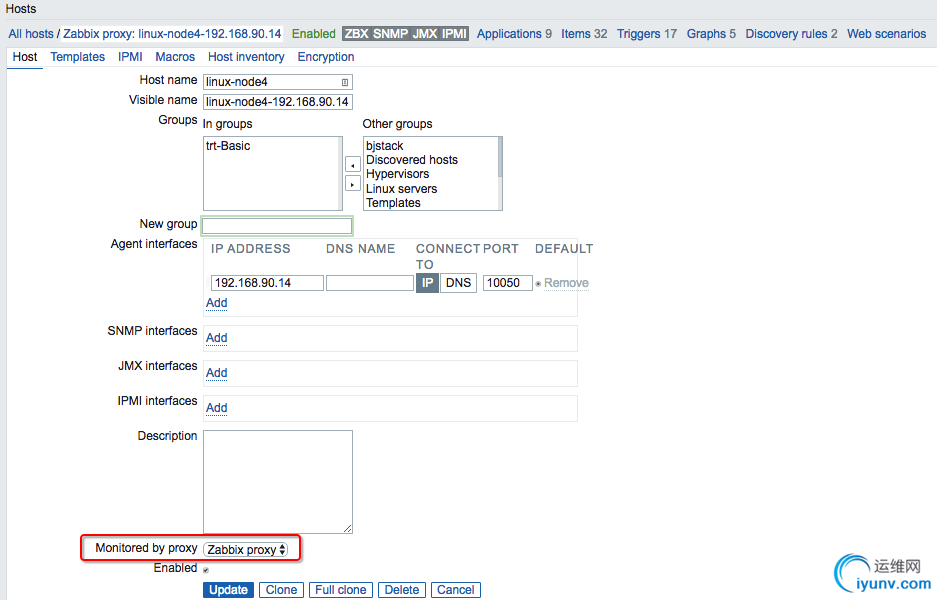Open Discovery rules 2 link
Screen dimensions: 937x600
point(791,34)
